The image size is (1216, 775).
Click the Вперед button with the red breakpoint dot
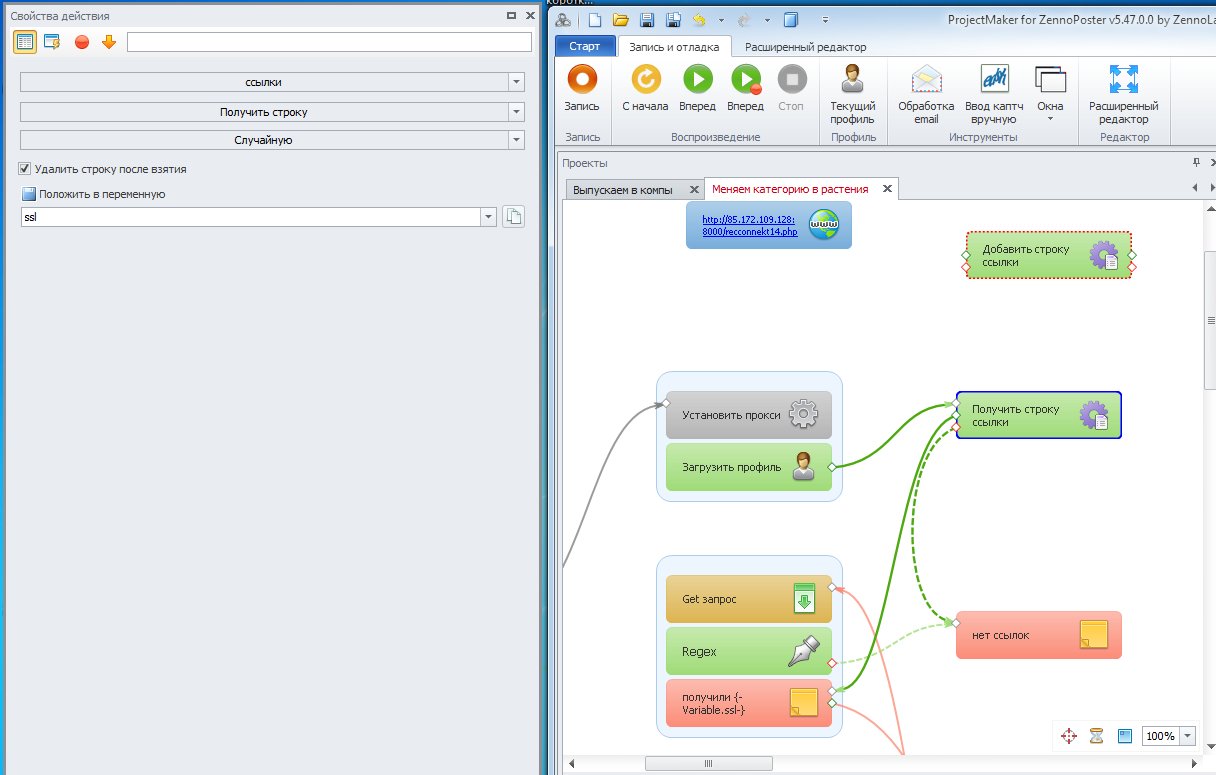click(745, 88)
